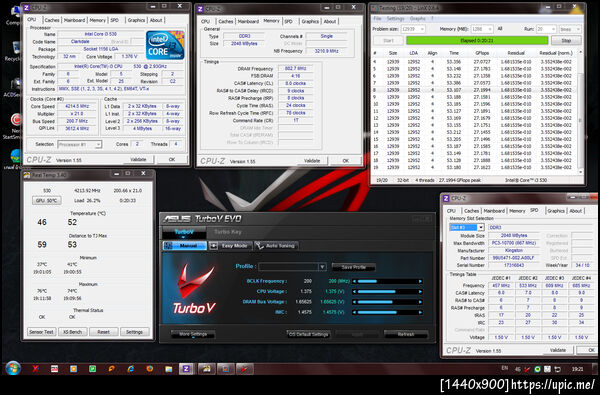The height and width of the screenshot is (395, 600).
Task: Click More Settings in TurboV EVO
Action: tap(193, 334)
